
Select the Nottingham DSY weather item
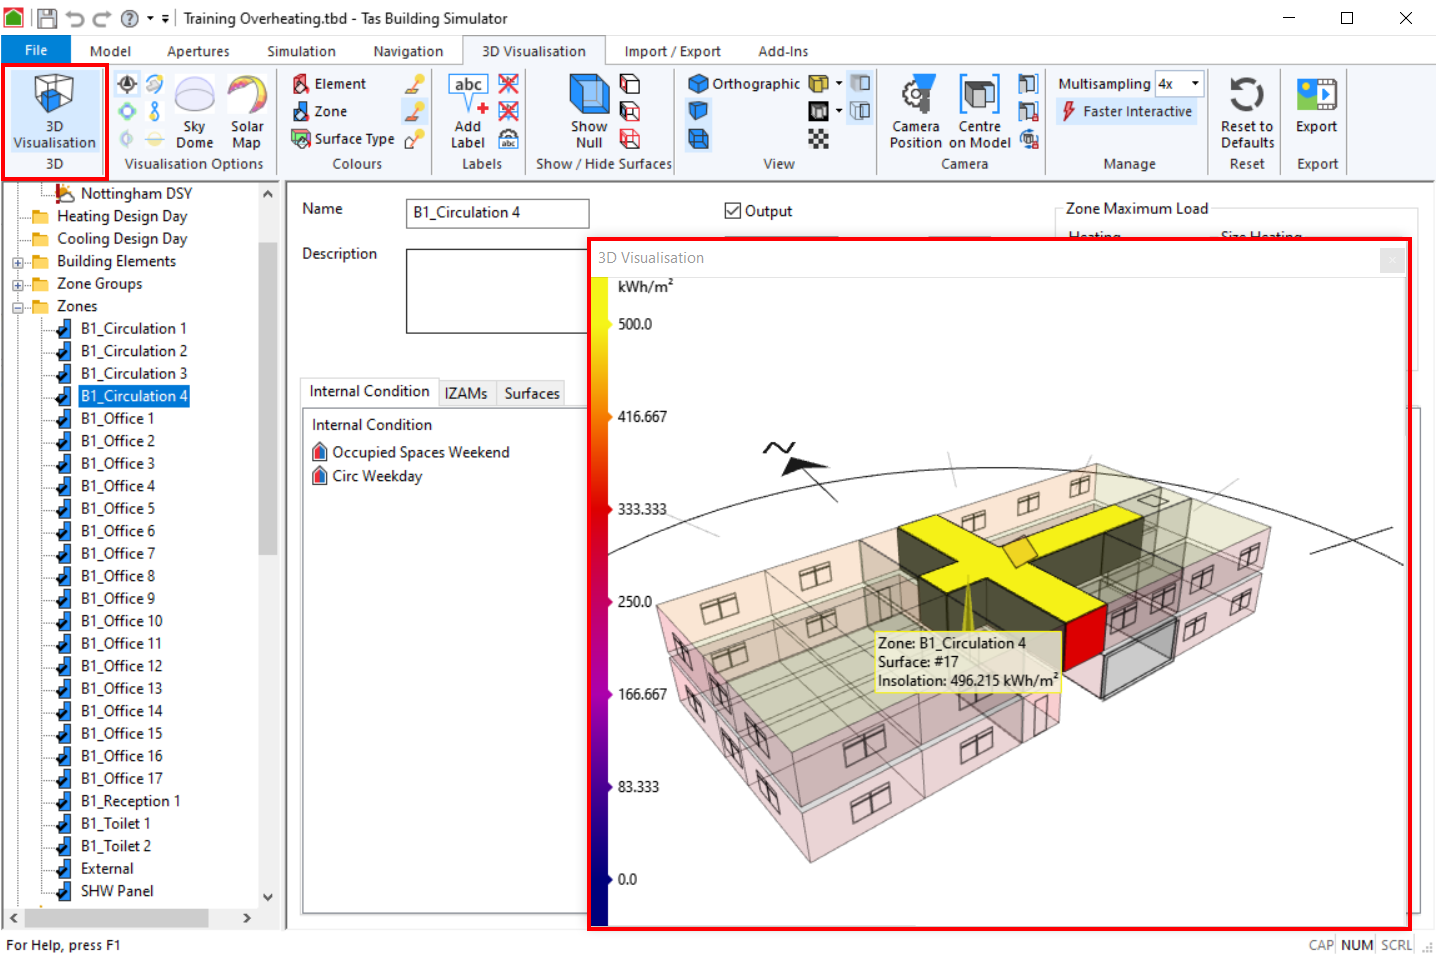[136, 193]
